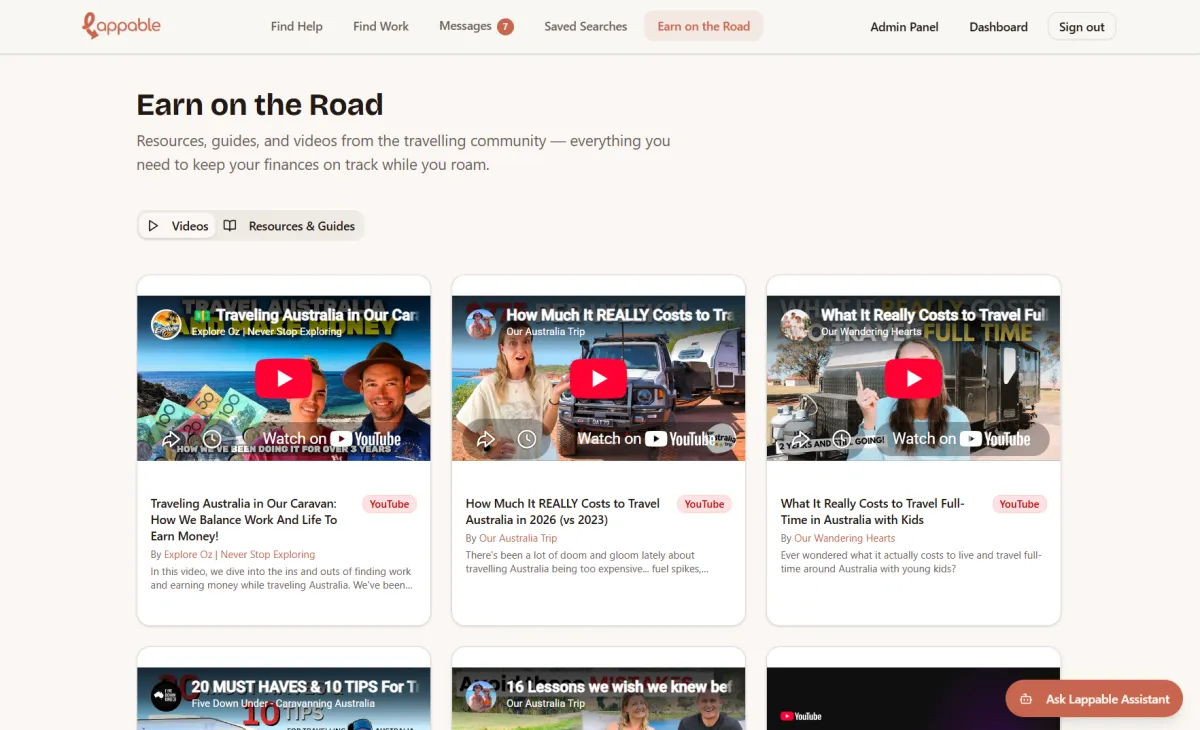Click YouTube tag on Traveling Australia card

tap(389, 504)
